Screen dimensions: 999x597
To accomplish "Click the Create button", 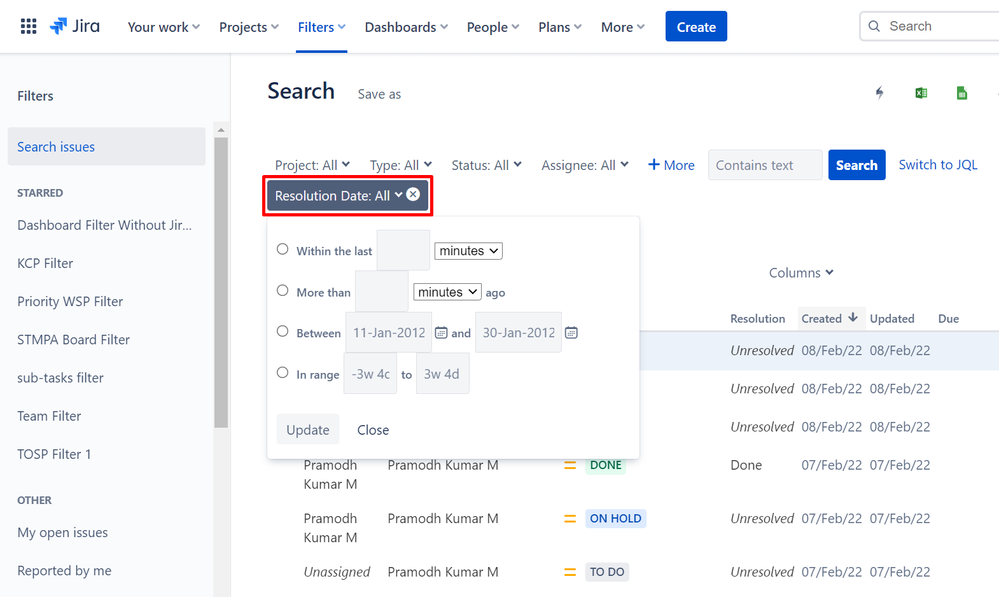I will click(x=696, y=26).
